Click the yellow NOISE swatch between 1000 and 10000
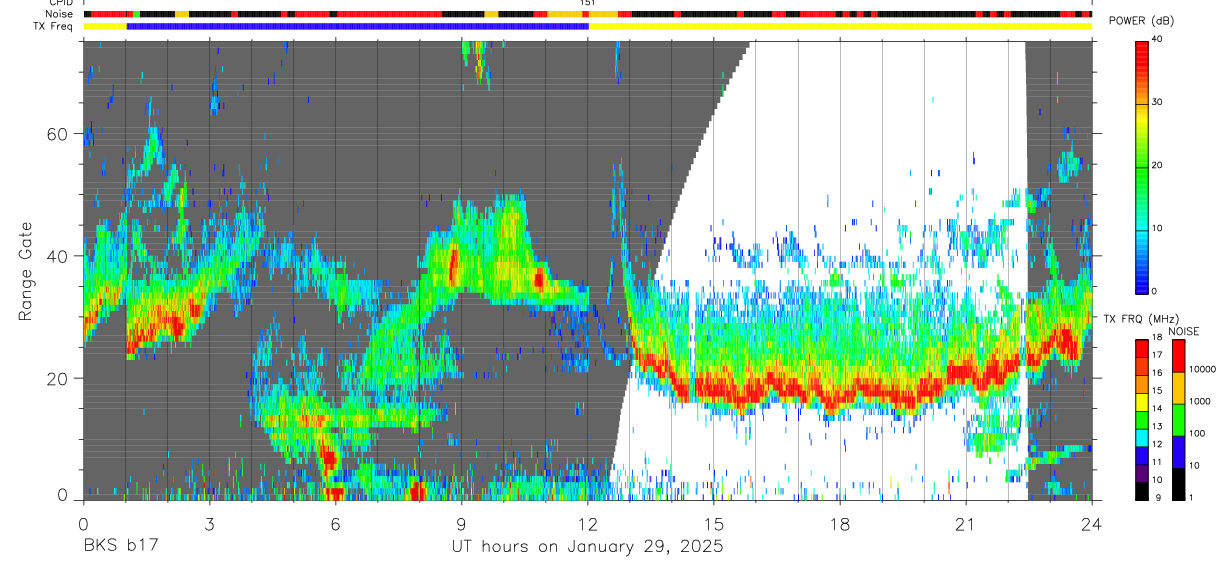The height and width of the screenshot is (567, 1228). [x=1179, y=387]
